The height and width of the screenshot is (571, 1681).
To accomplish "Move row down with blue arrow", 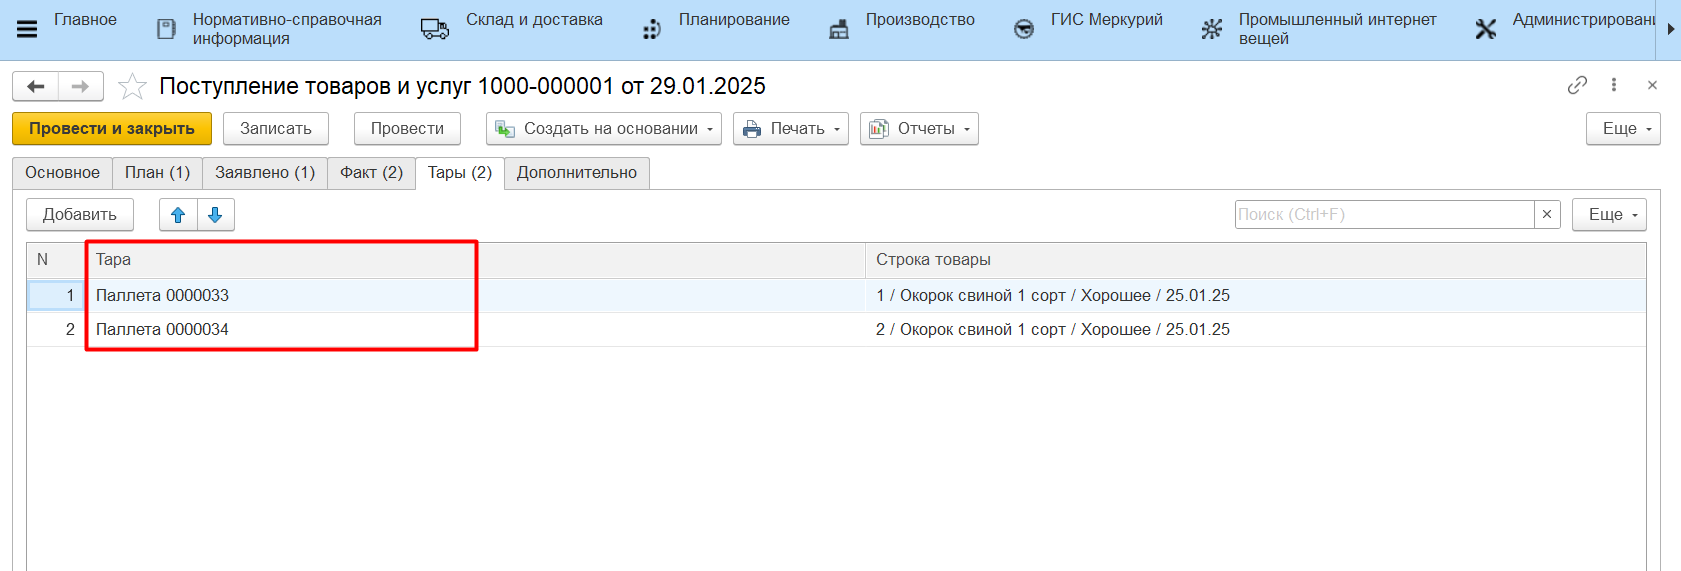I will click(215, 215).
